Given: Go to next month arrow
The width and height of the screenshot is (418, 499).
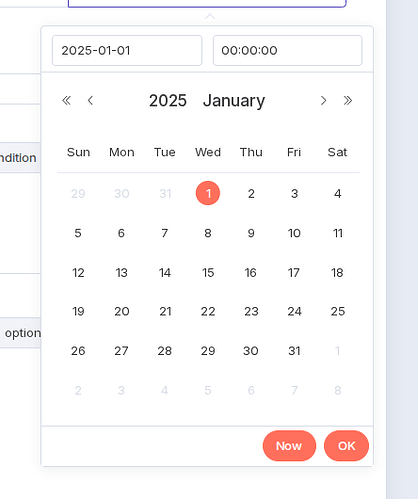Looking at the screenshot, I should (323, 100).
